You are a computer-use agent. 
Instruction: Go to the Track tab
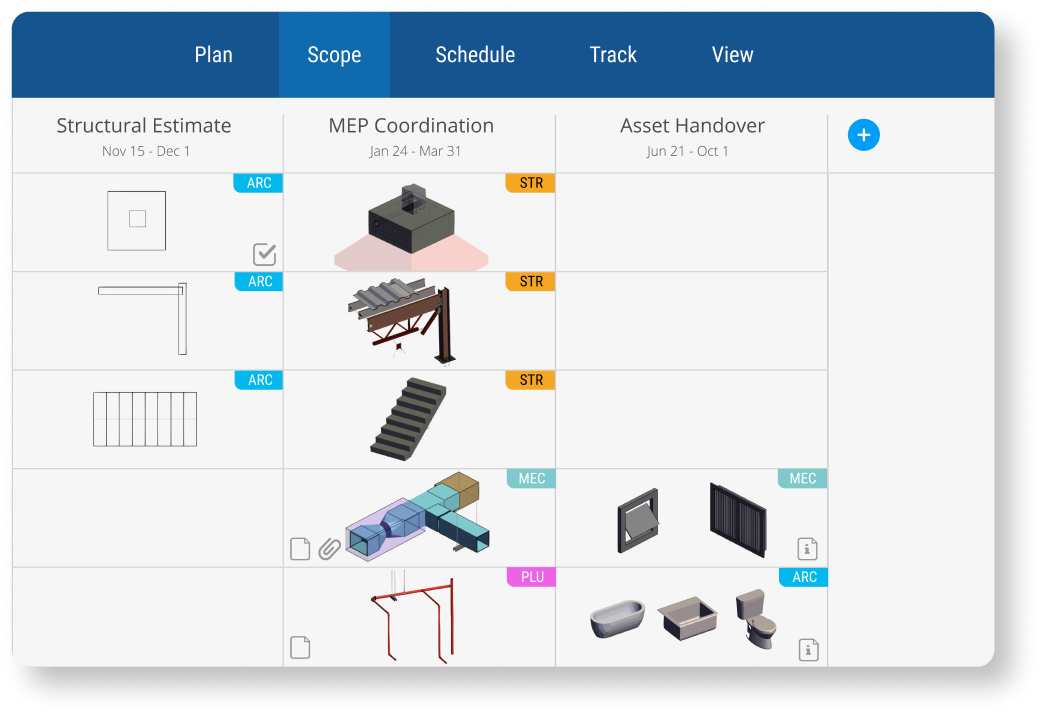click(613, 55)
